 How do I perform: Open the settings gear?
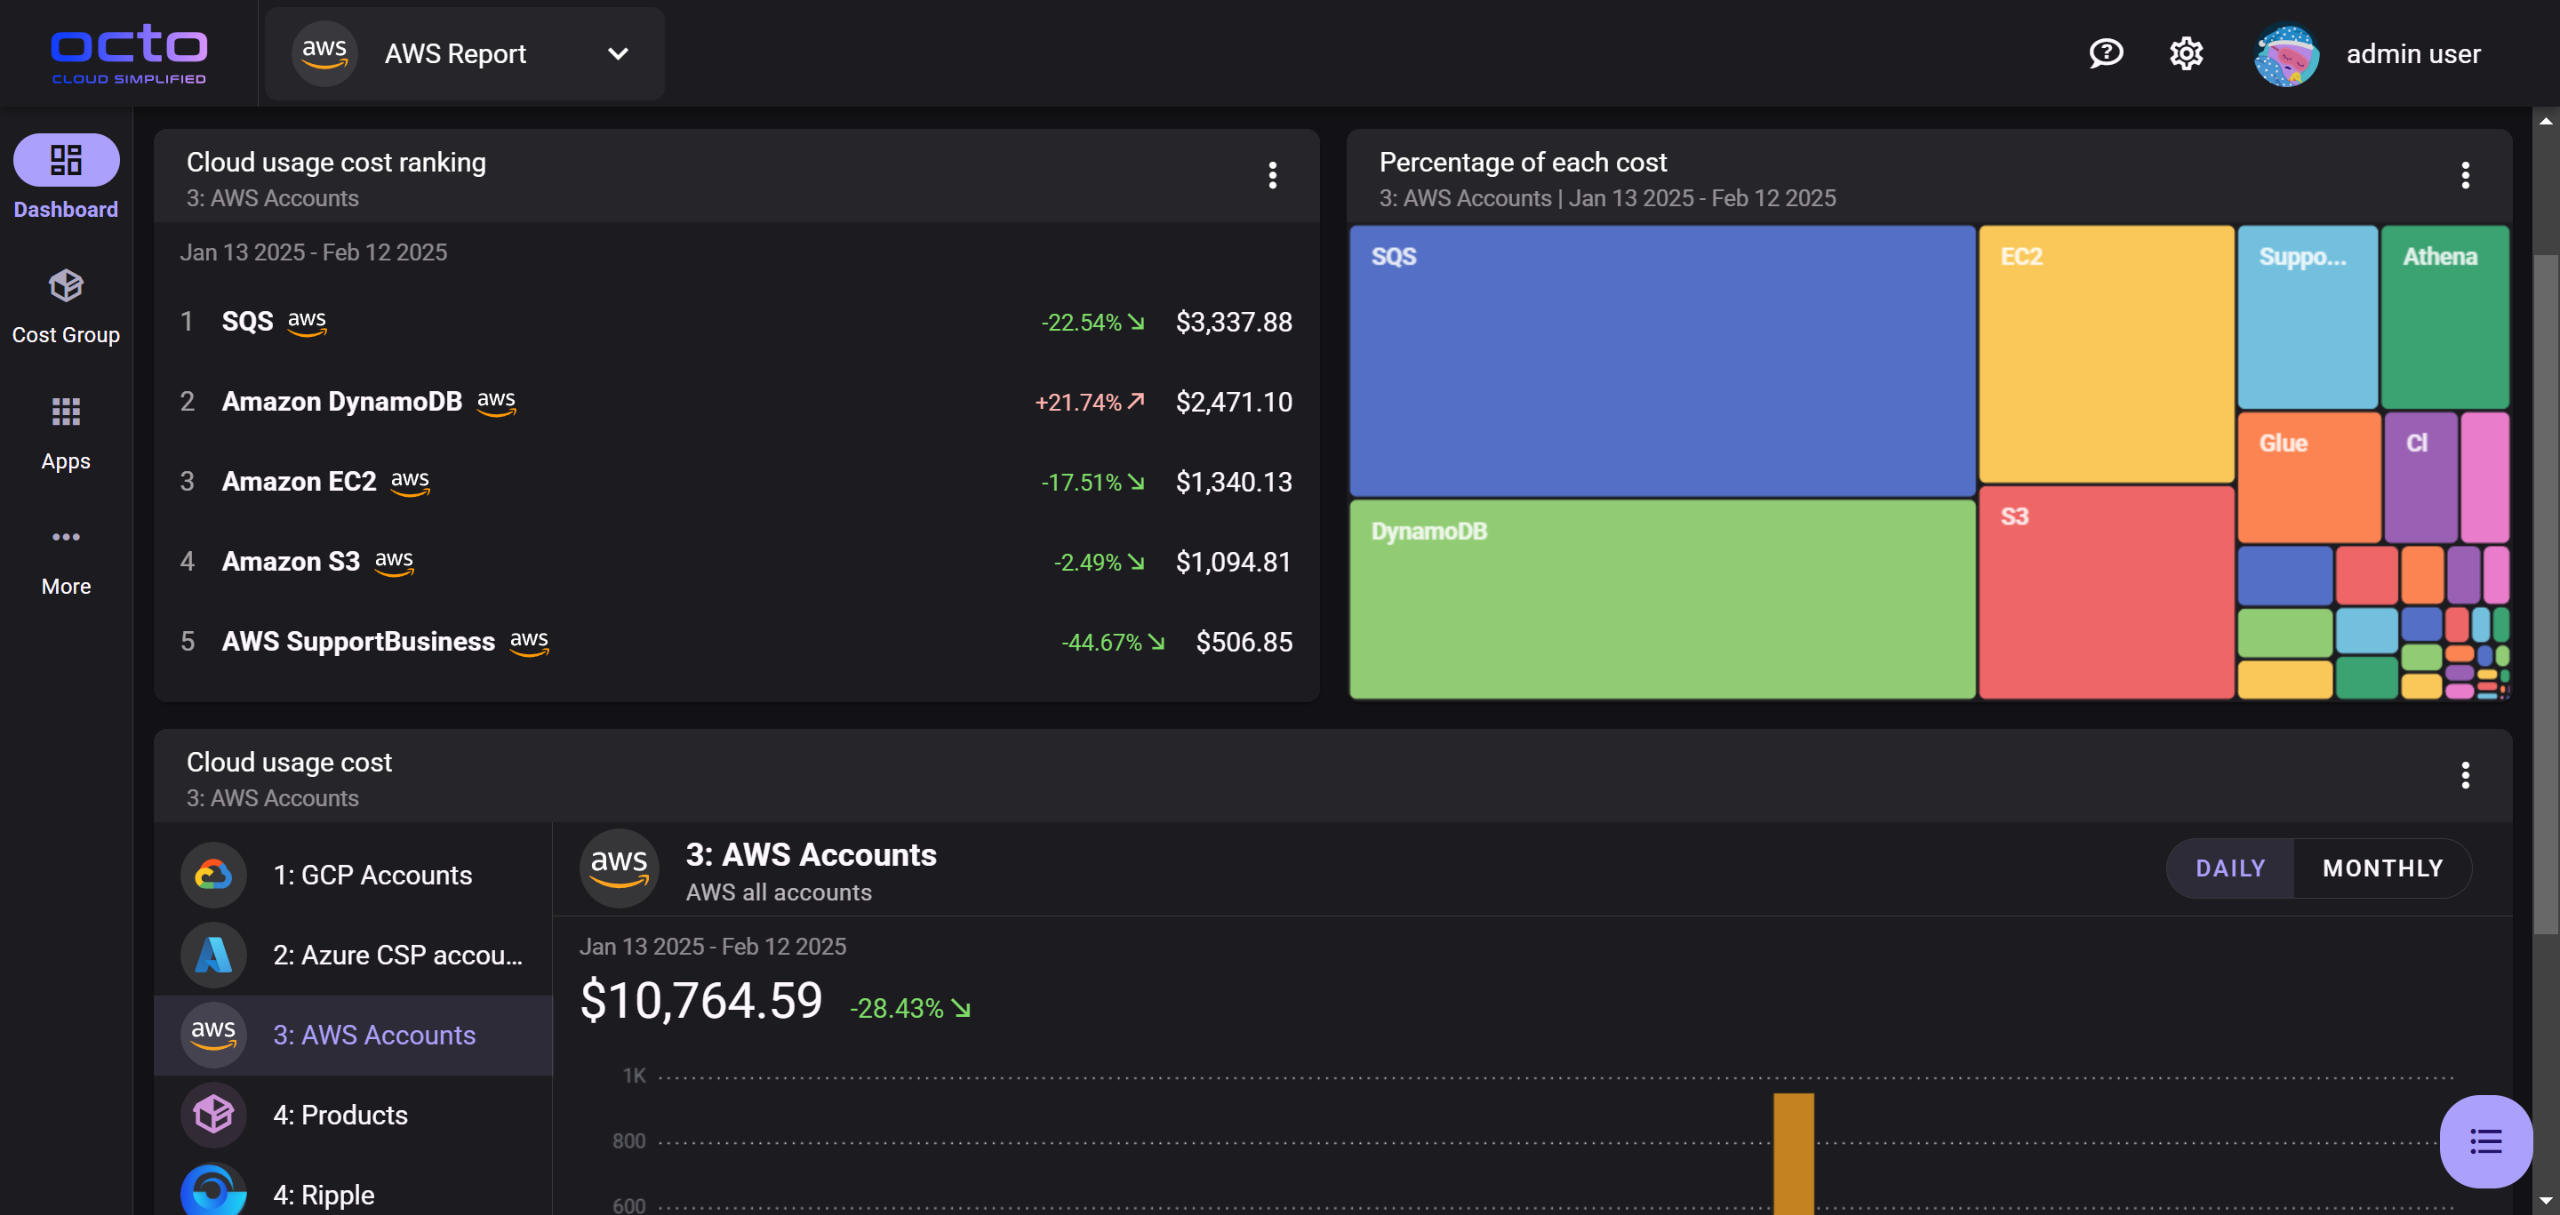[x=2186, y=53]
